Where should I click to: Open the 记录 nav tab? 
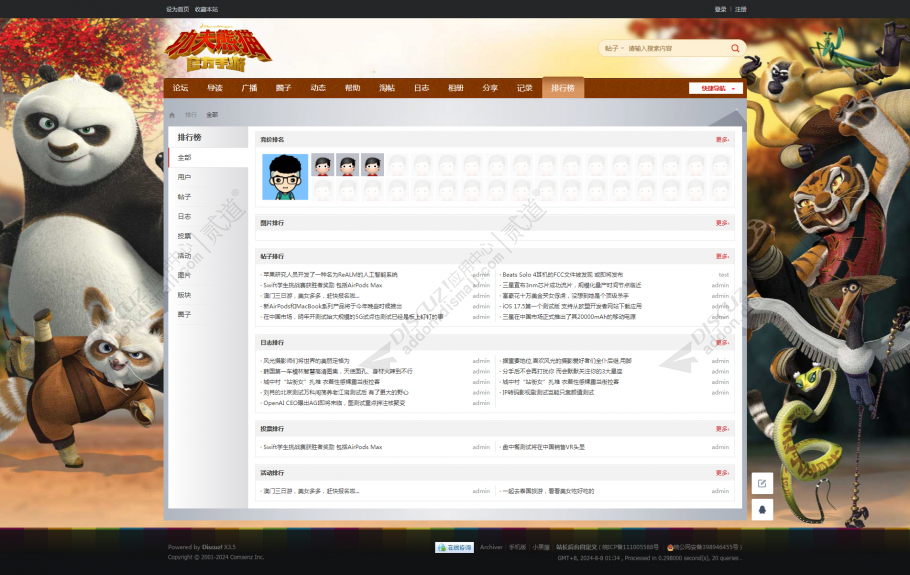tap(525, 88)
